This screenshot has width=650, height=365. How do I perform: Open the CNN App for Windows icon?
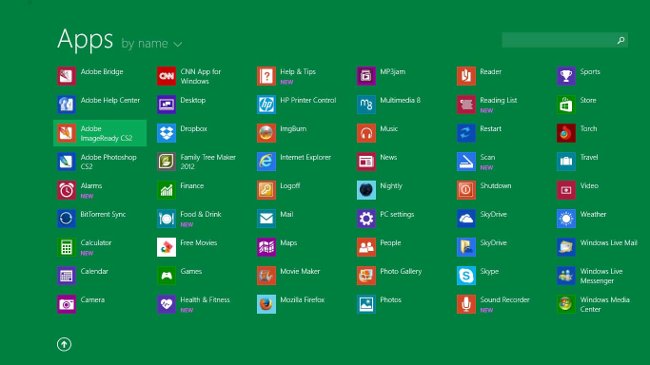166,76
